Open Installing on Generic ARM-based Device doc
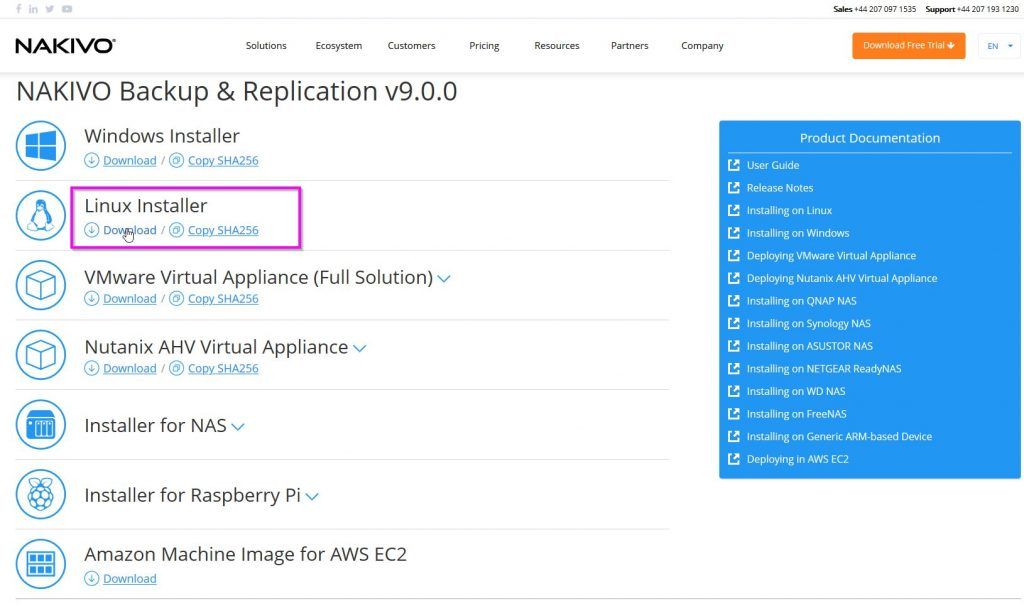This screenshot has height=606, width=1024. [x=839, y=437]
